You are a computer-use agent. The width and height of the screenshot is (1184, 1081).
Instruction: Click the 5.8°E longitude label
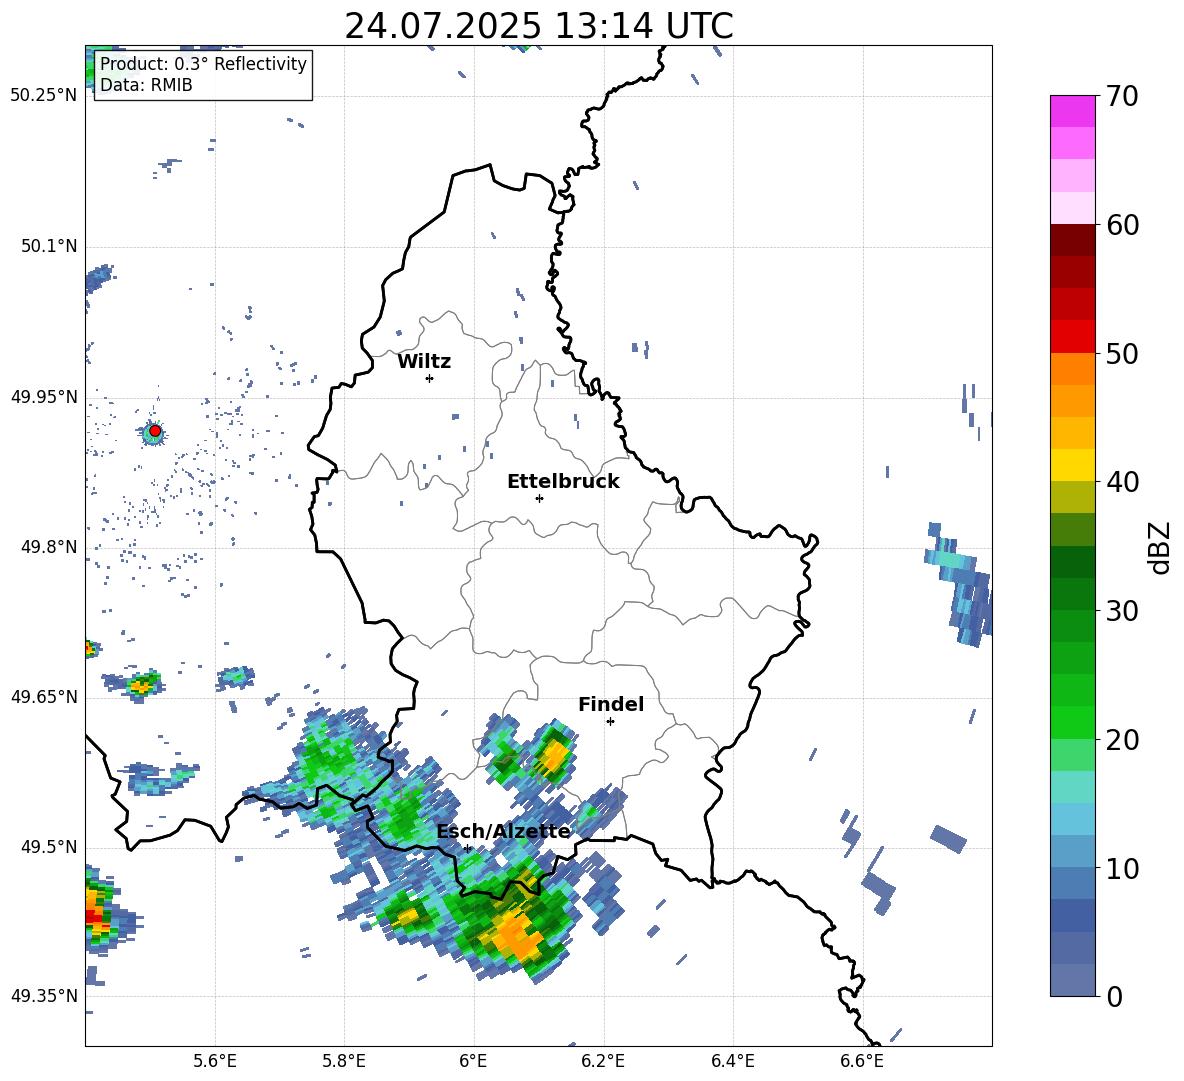point(344,1061)
